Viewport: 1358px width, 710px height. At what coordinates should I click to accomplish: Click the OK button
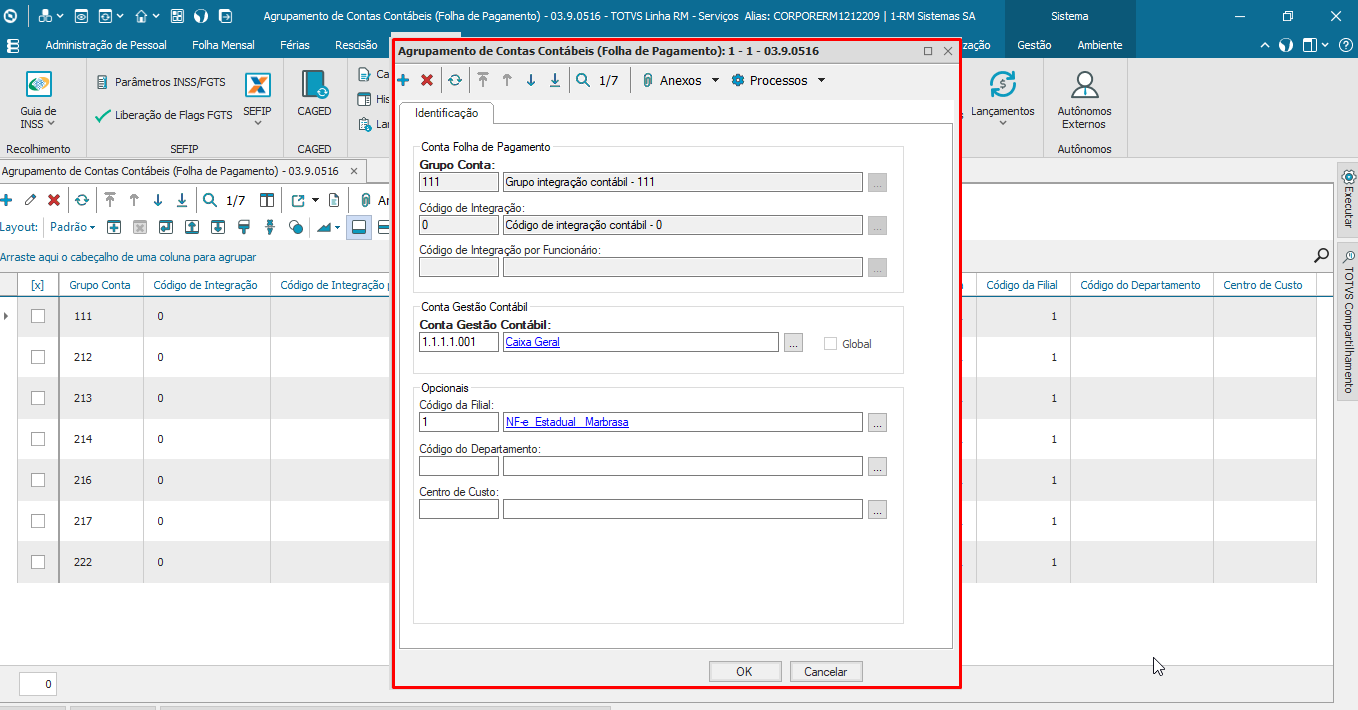click(x=744, y=672)
